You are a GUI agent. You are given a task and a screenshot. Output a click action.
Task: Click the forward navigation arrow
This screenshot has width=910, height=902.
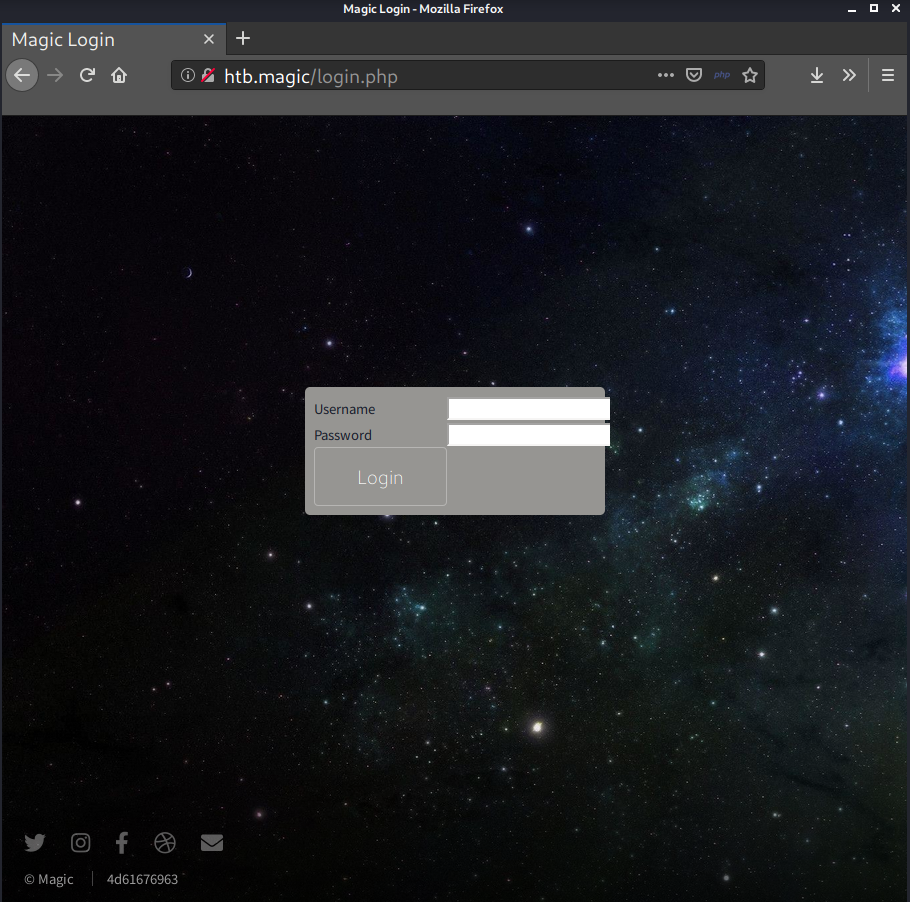click(x=55, y=75)
